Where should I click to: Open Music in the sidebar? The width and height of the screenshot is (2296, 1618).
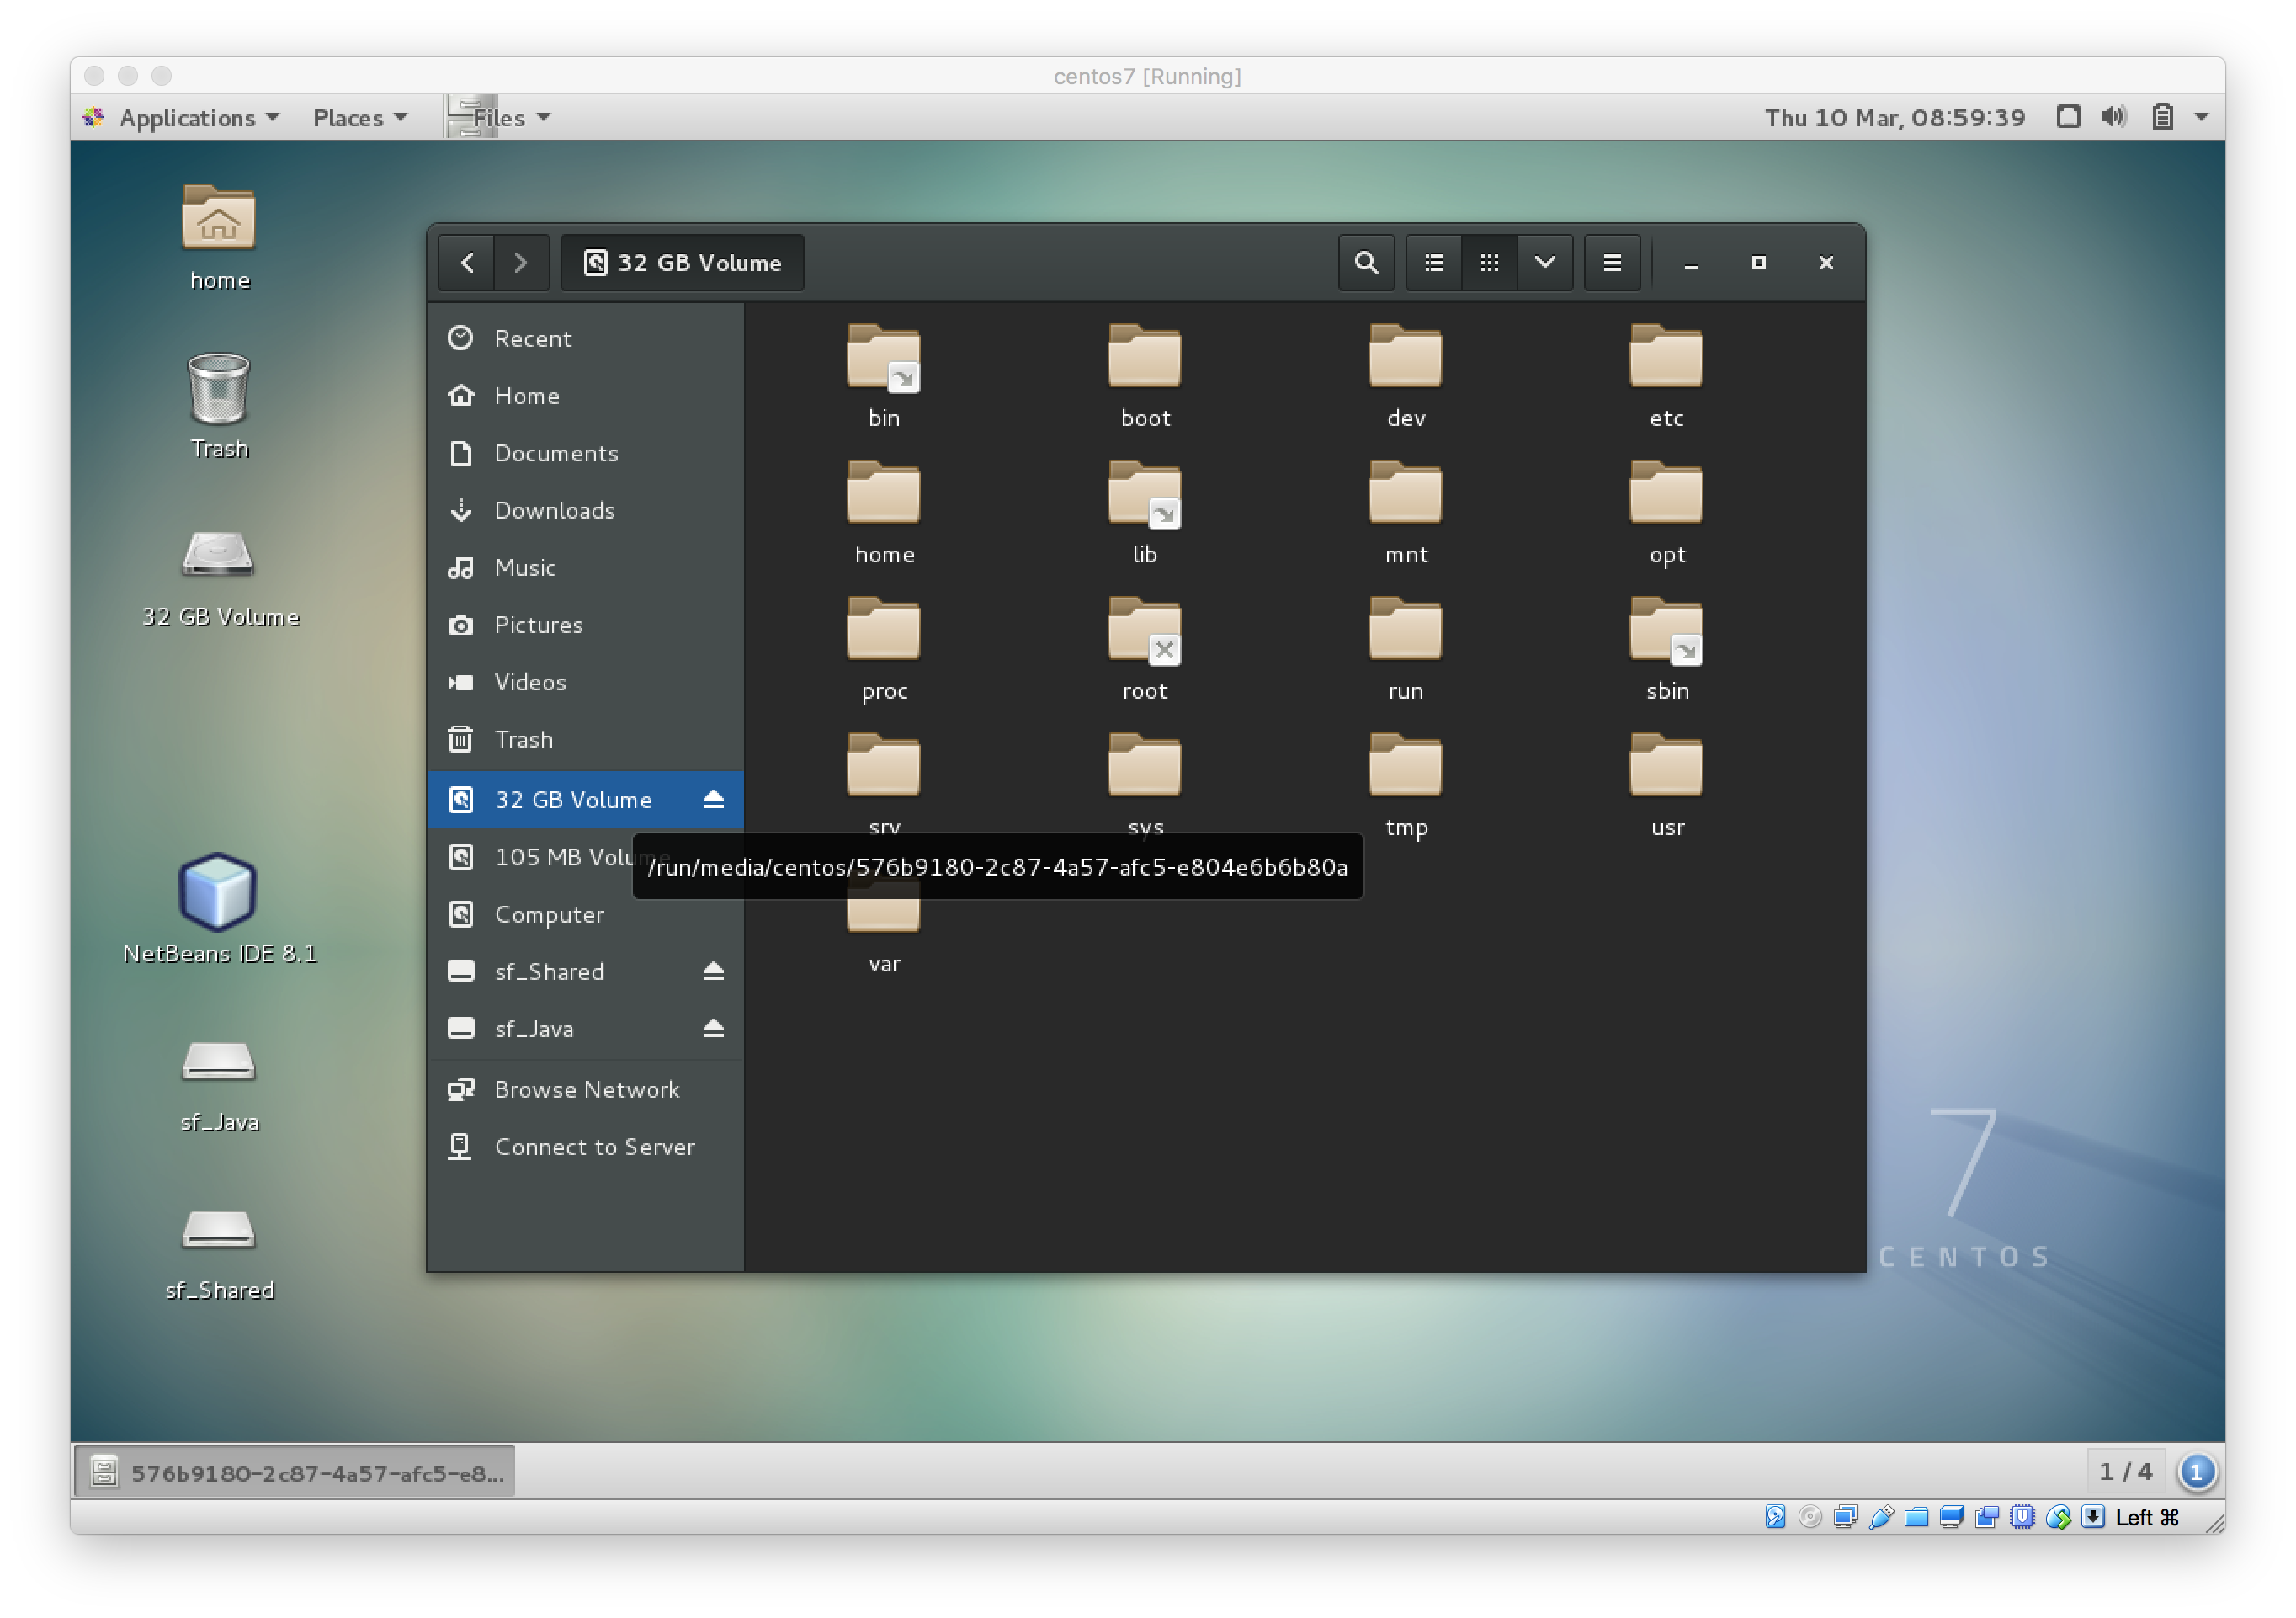586,568
